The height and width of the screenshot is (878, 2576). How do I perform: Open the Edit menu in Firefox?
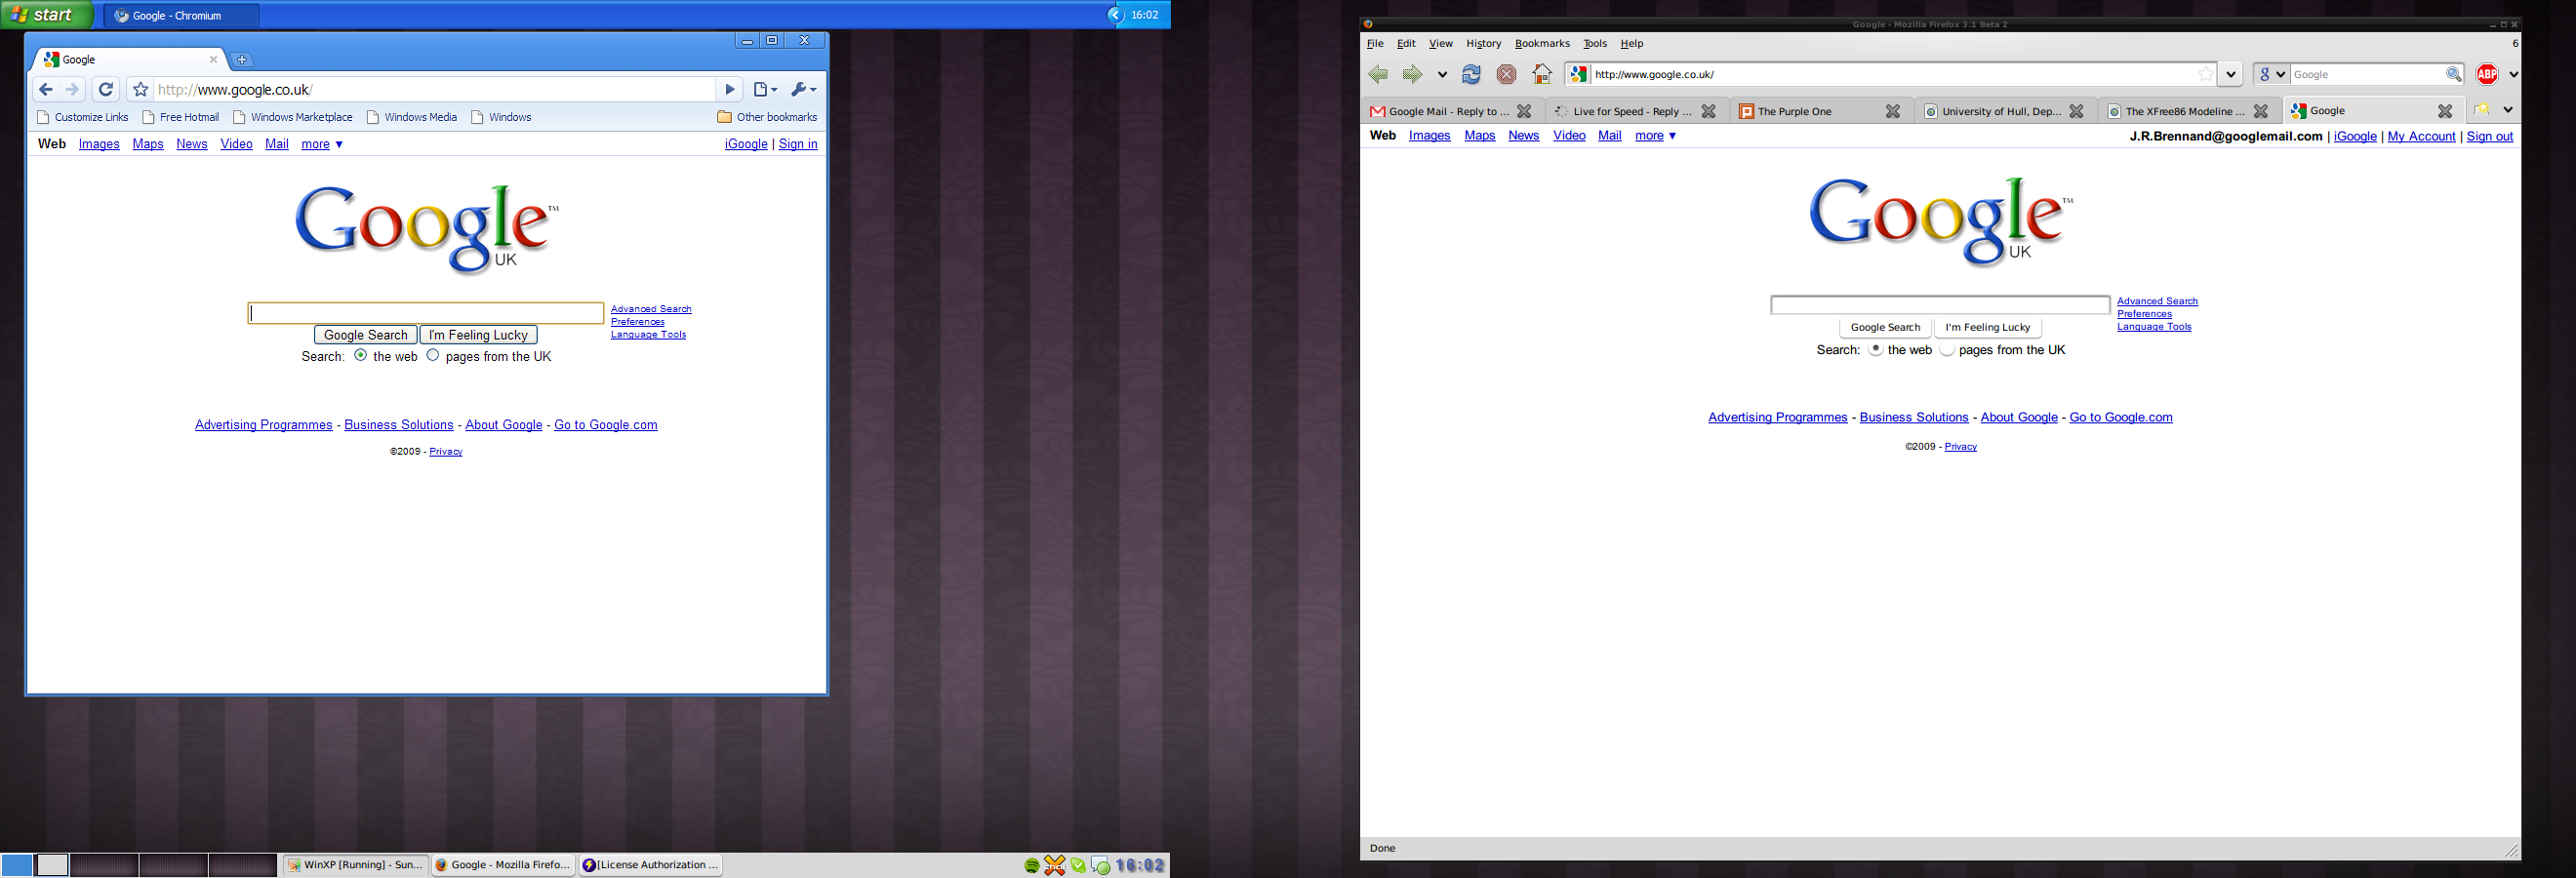coord(1406,44)
